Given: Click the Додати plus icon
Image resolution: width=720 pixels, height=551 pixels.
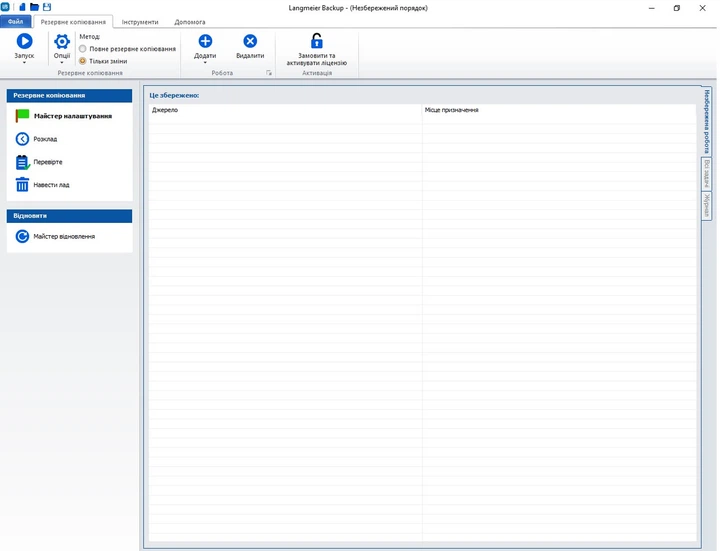Looking at the screenshot, I should [205, 41].
